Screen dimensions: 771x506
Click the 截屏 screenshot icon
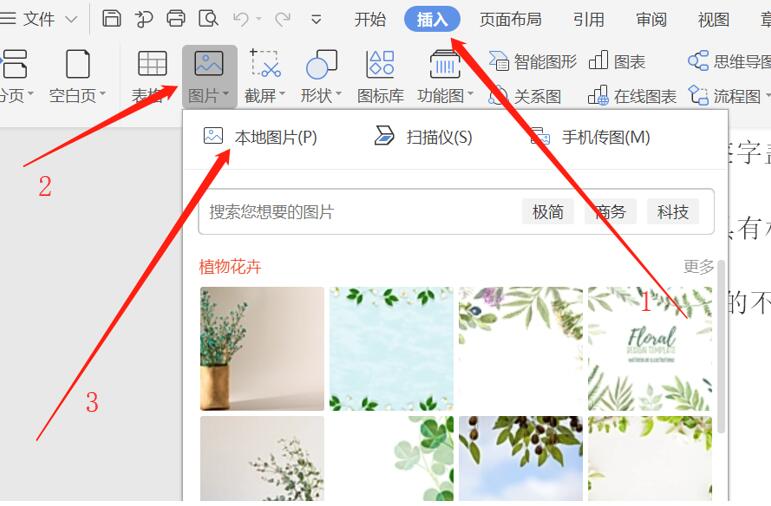[265, 63]
